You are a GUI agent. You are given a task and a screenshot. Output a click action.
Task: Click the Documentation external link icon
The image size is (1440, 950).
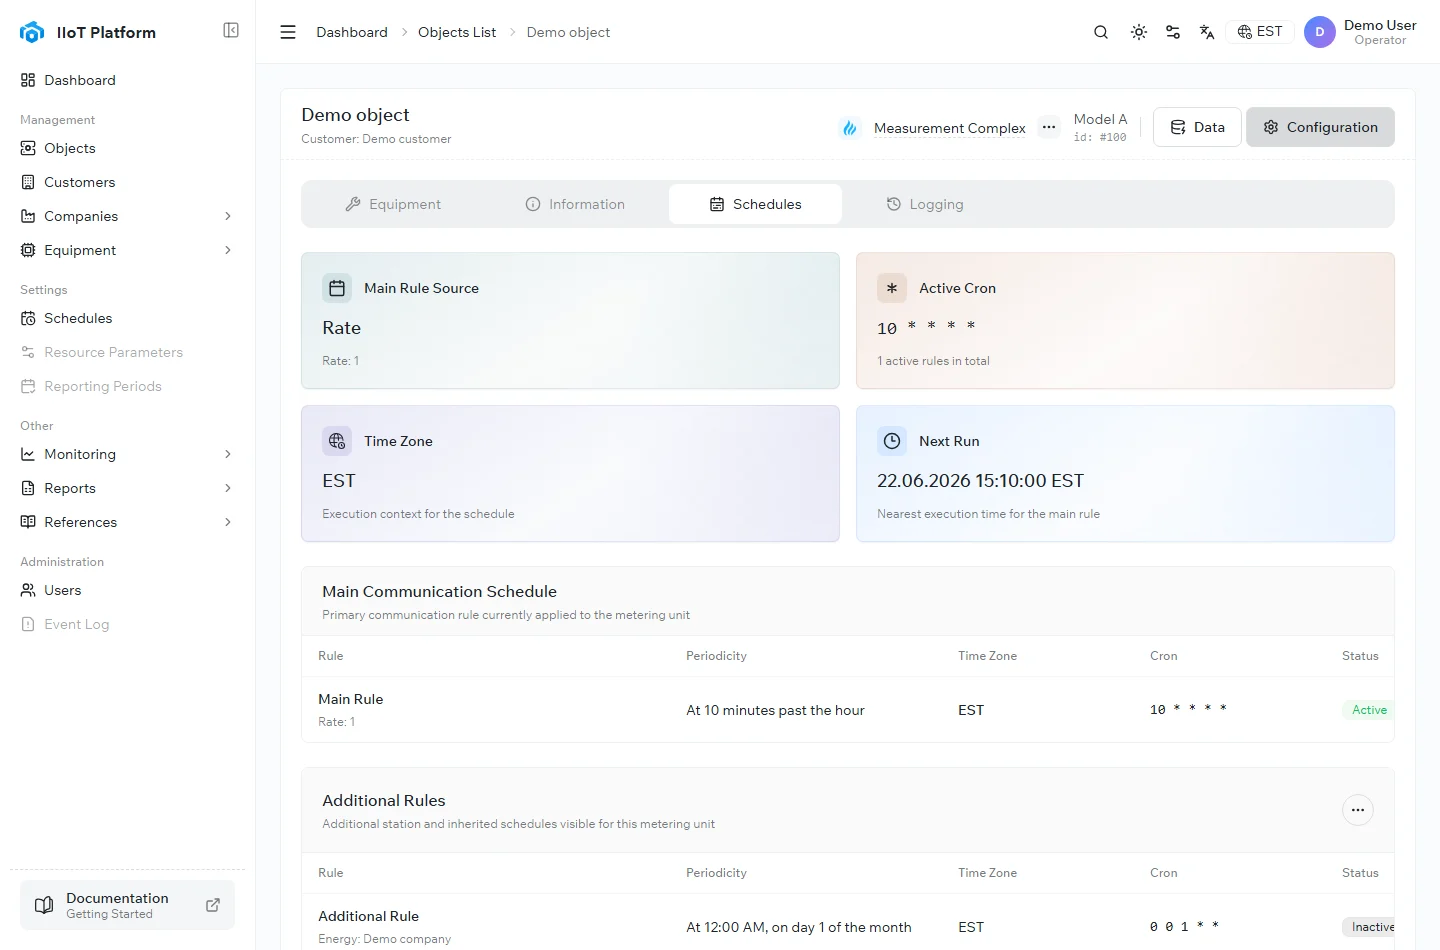(213, 905)
